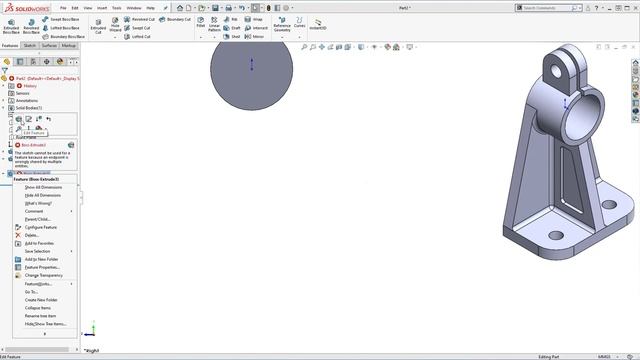
Task: Click the tree filter funnel icon
Action: point(4,70)
